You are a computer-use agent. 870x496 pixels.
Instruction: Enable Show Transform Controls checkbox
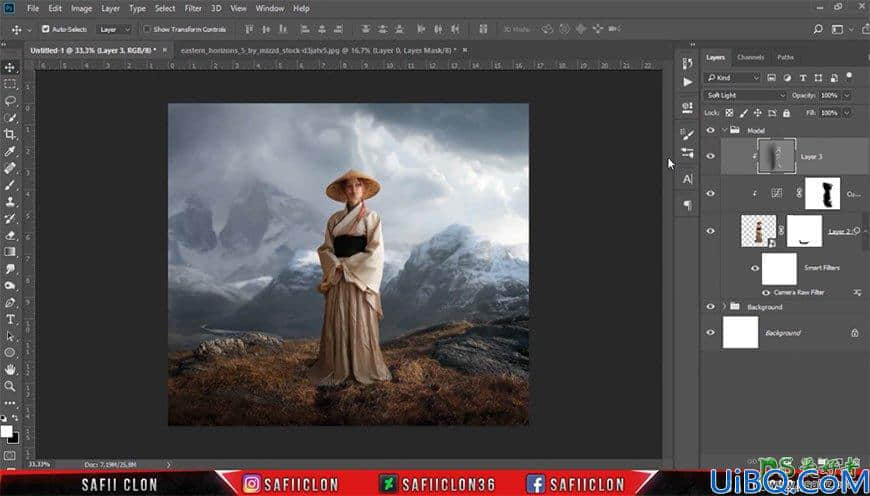(146, 29)
